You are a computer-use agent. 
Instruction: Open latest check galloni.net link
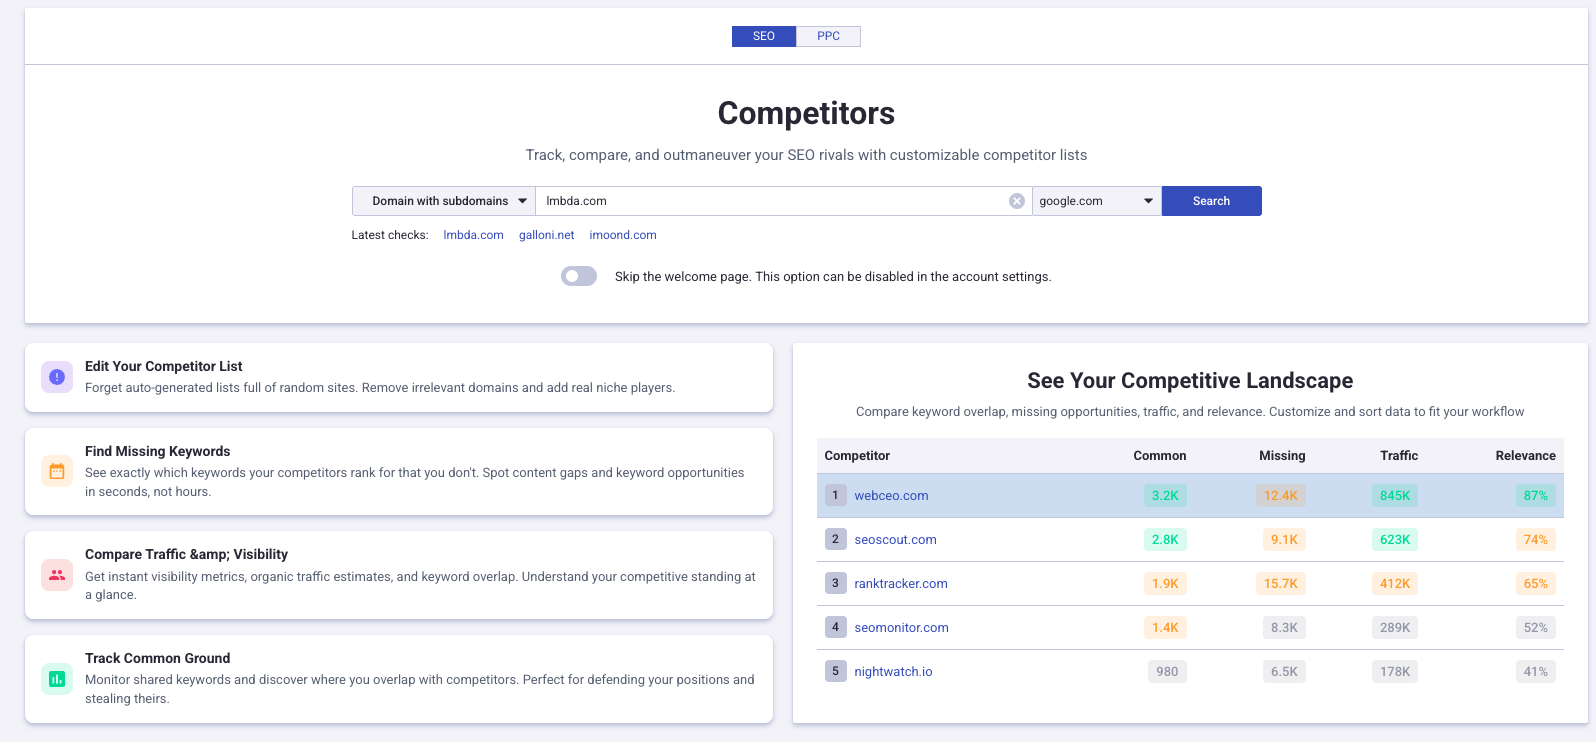547,235
